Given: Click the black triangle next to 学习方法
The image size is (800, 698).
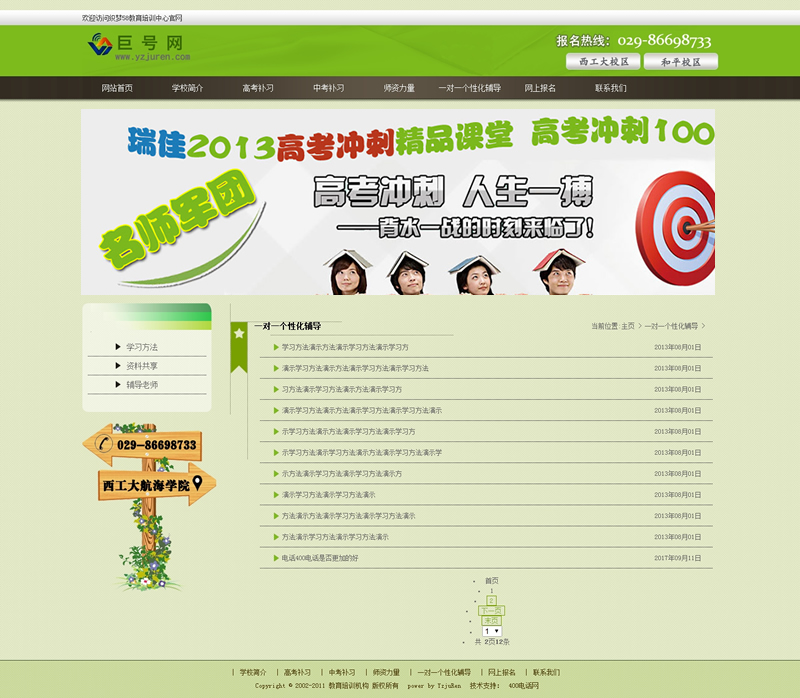Looking at the screenshot, I should [x=118, y=347].
